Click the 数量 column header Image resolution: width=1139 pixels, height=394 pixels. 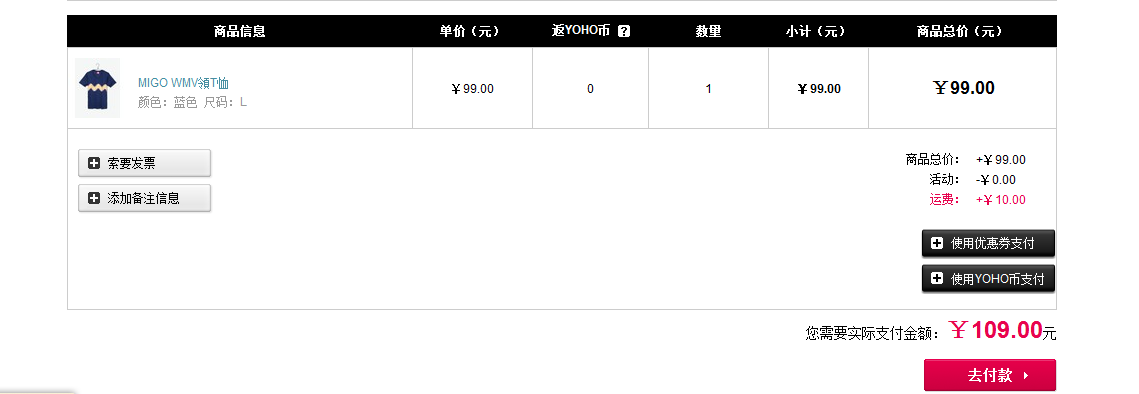(x=708, y=31)
